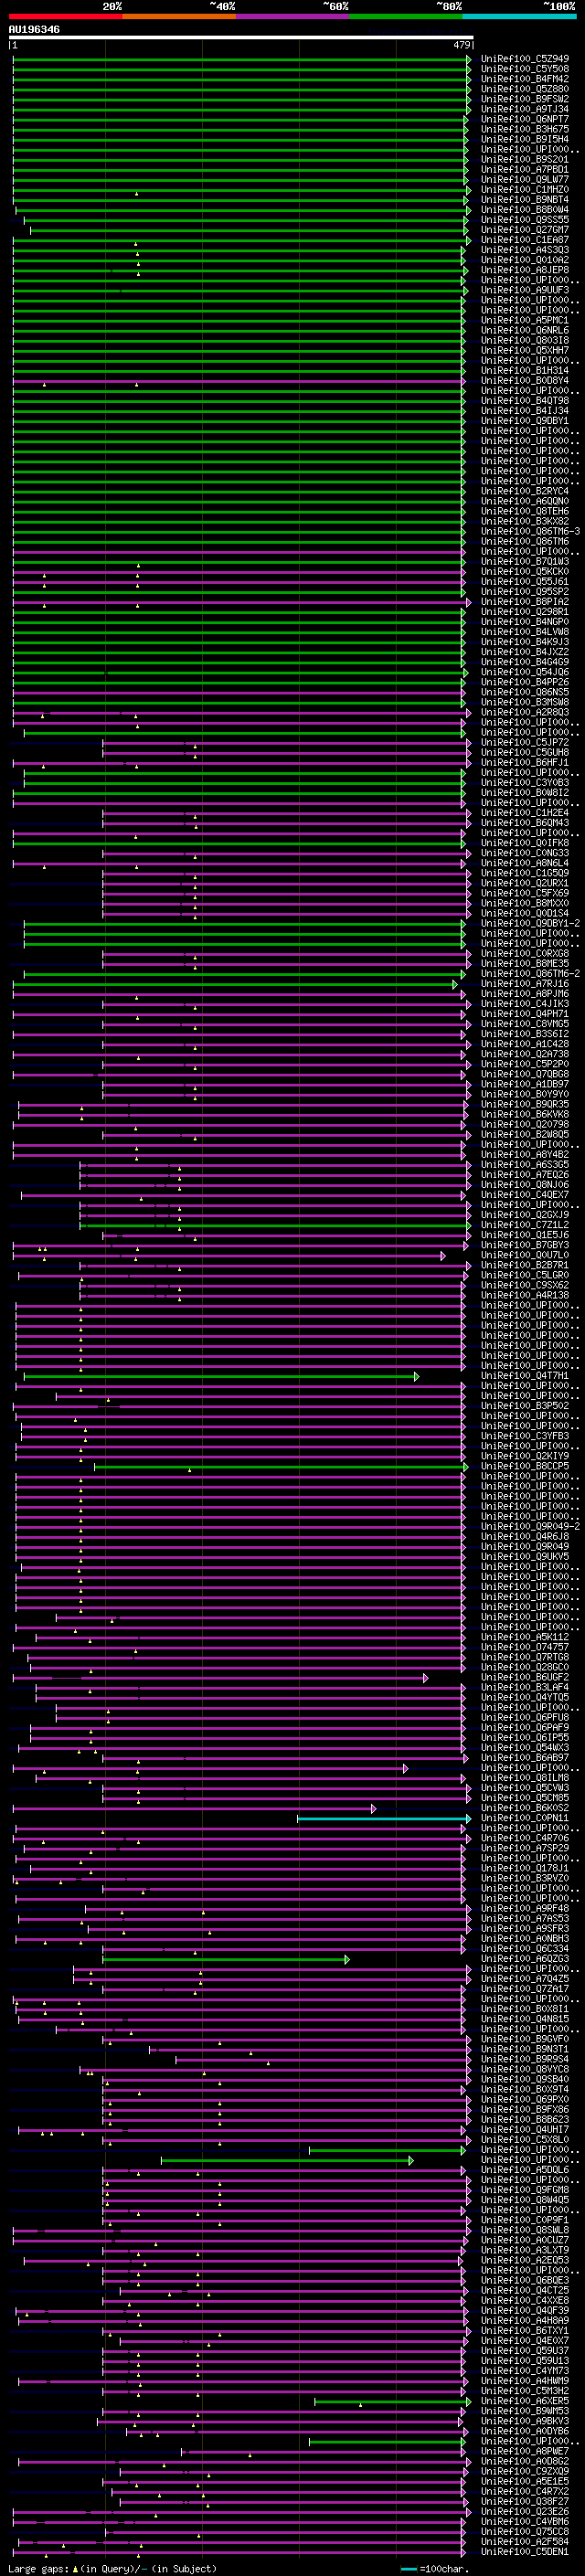Click the cyan ~100% color legend segment

tap(519, 16)
